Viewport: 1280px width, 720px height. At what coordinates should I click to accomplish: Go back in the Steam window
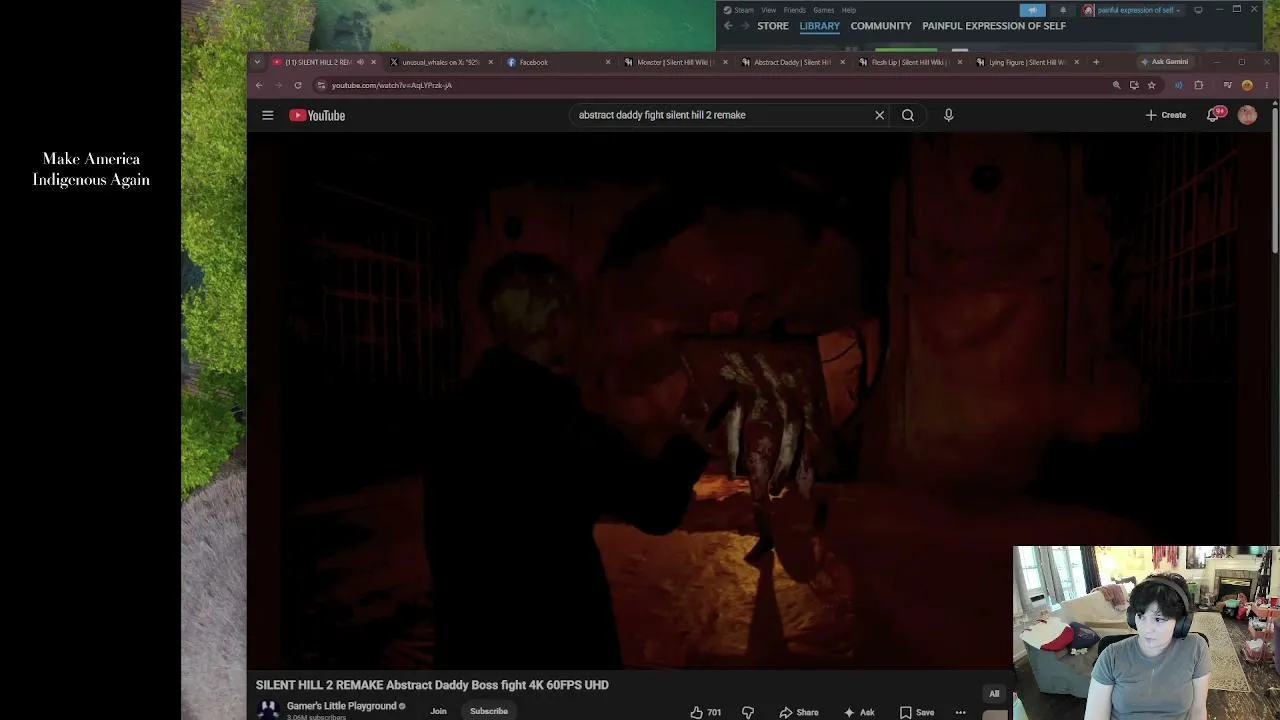[x=728, y=26]
